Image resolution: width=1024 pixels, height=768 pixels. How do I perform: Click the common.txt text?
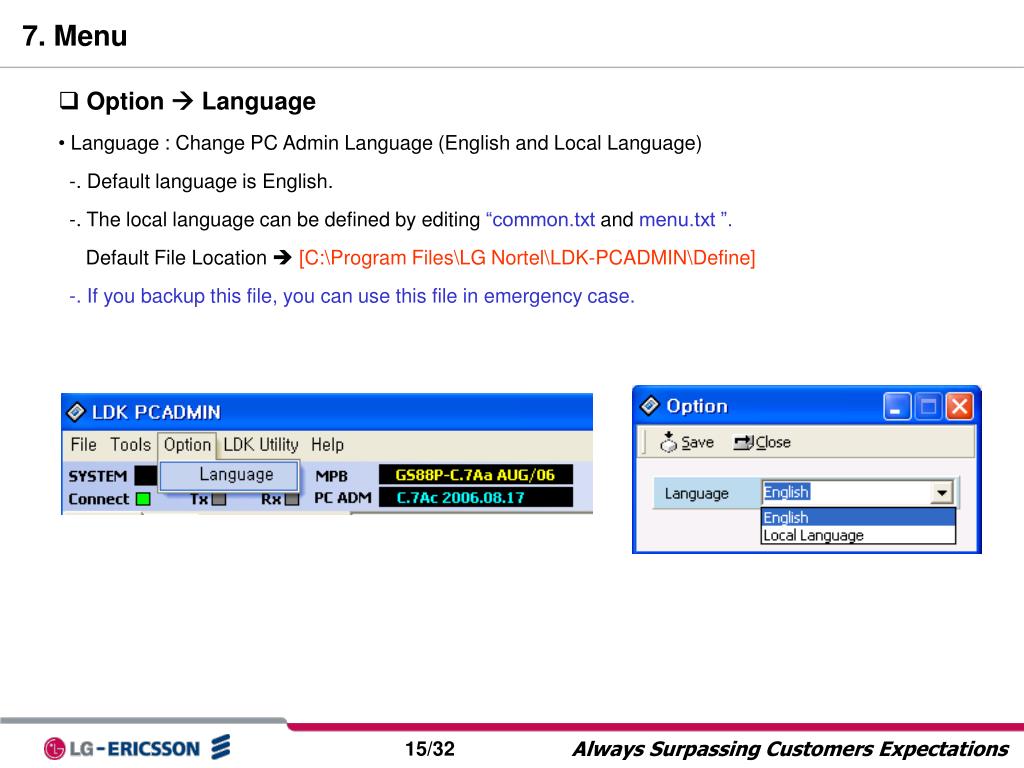(543, 219)
